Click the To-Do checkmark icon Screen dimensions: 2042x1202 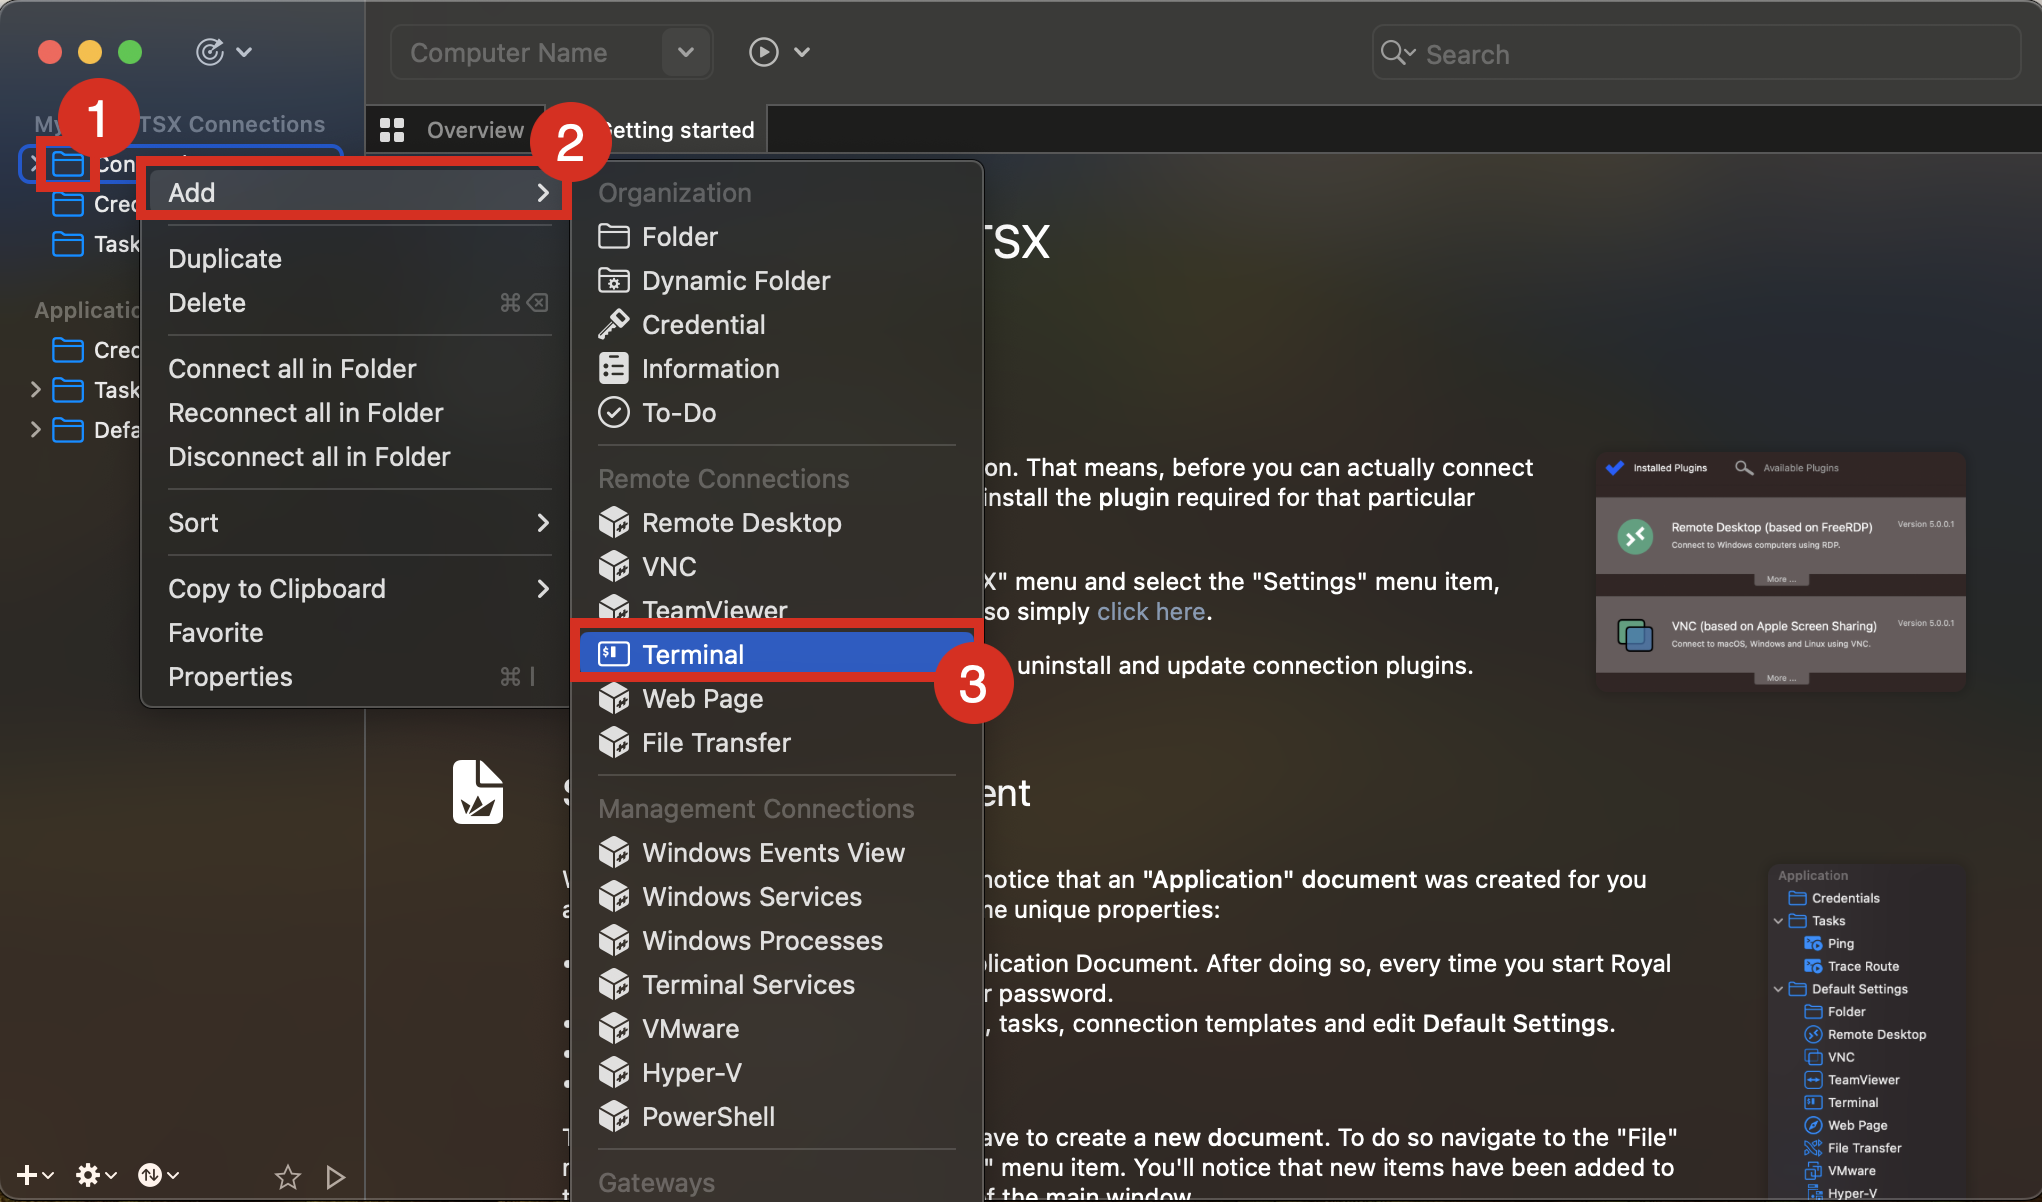click(x=613, y=412)
